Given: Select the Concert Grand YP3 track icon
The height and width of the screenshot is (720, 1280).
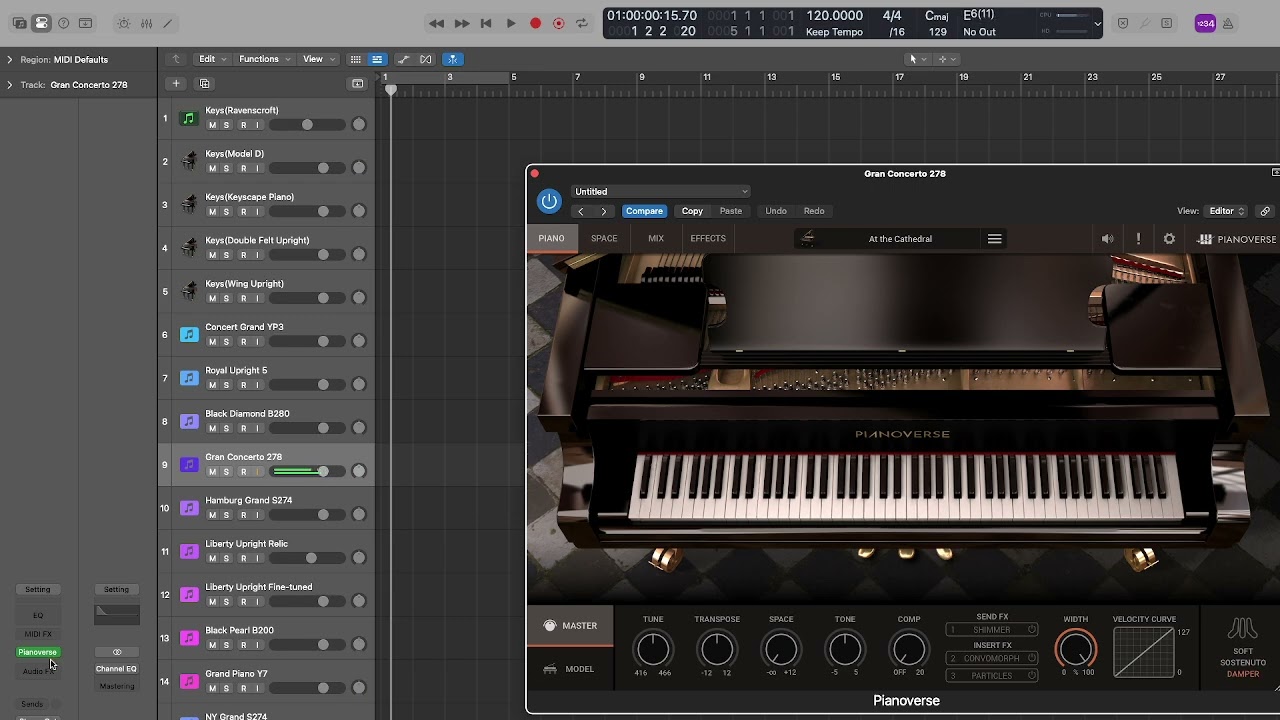Looking at the screenshot, I should click(x=188, y=335).
